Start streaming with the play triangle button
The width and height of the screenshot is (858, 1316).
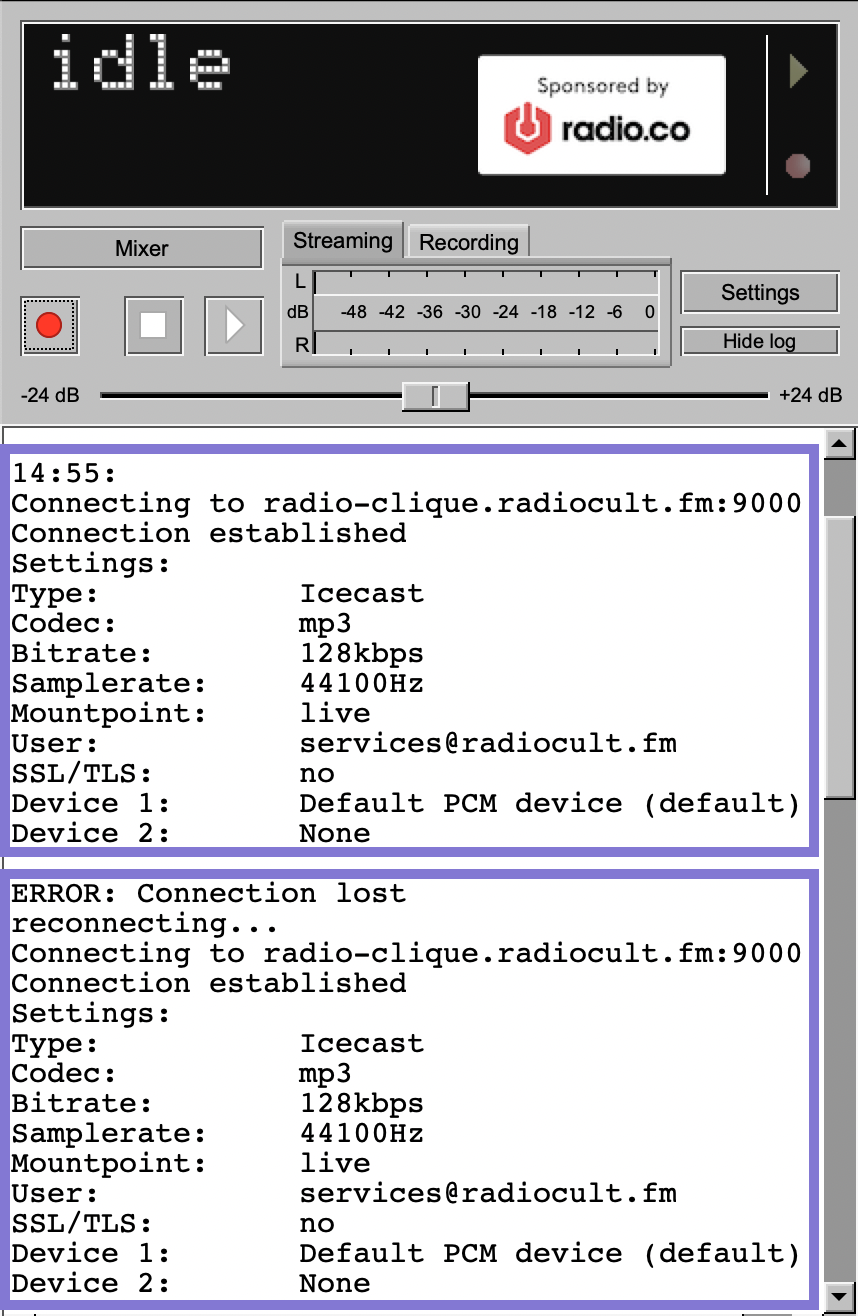pos(234,325)
